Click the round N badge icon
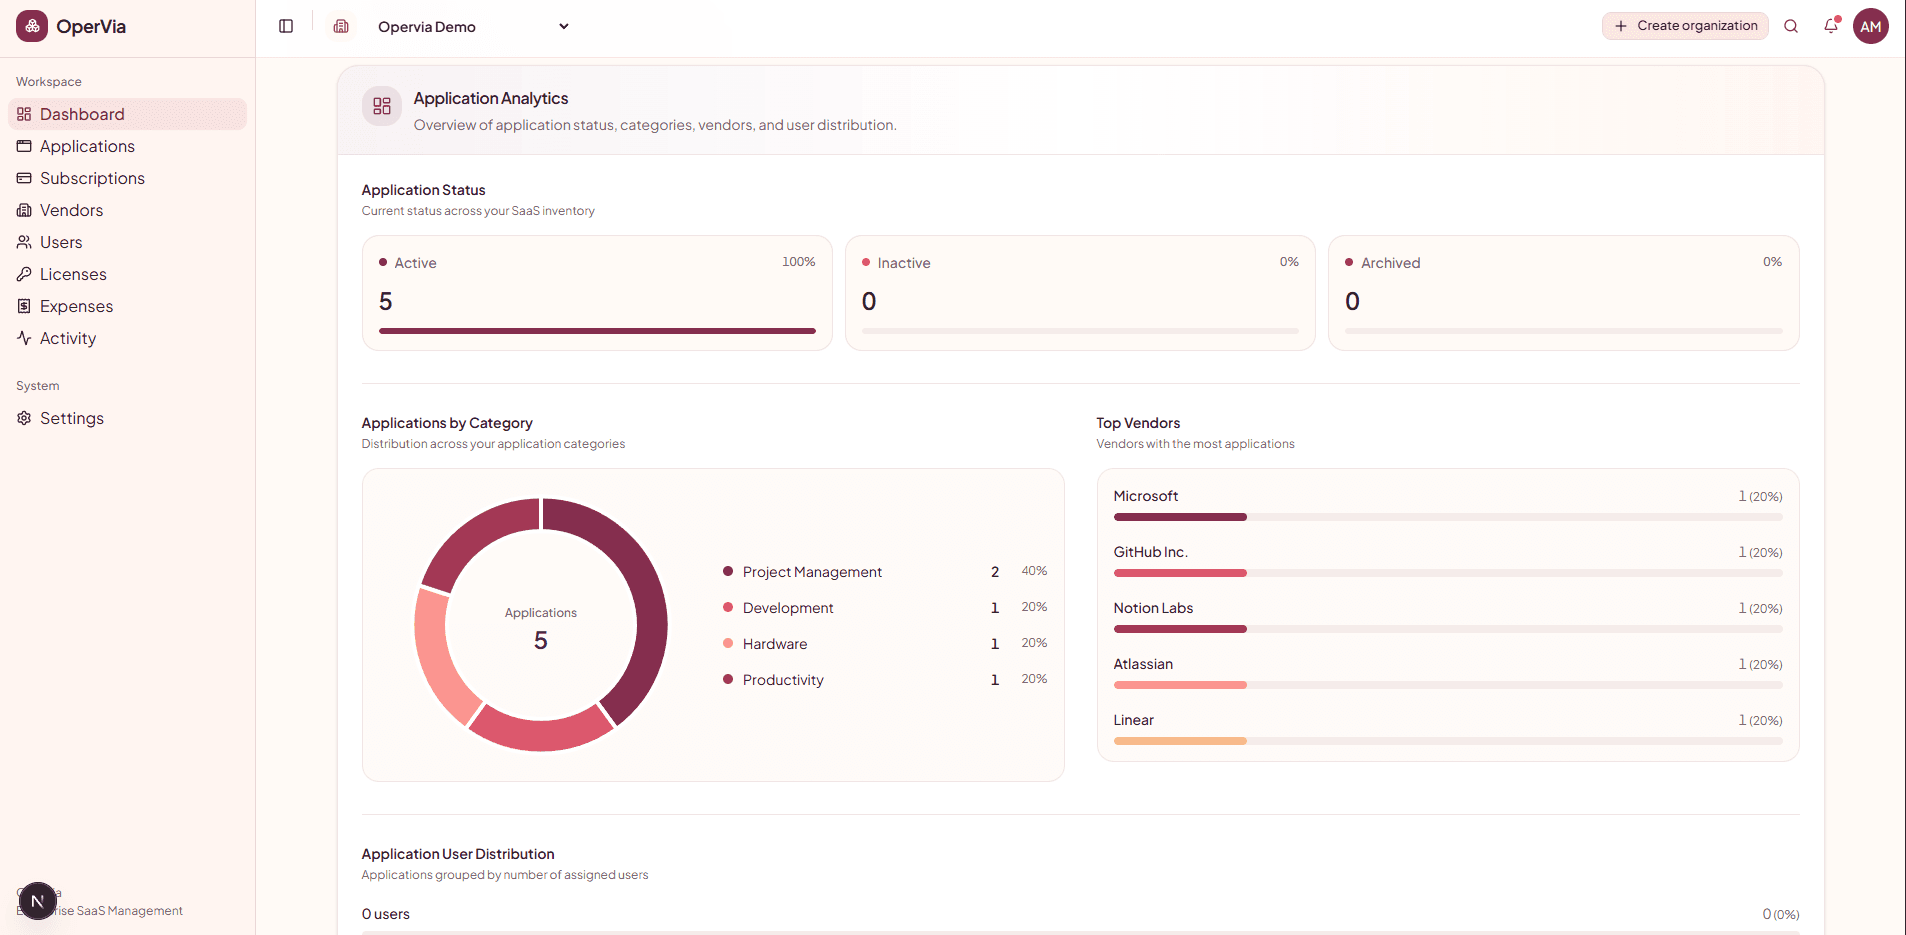 [x=38, y=901]
